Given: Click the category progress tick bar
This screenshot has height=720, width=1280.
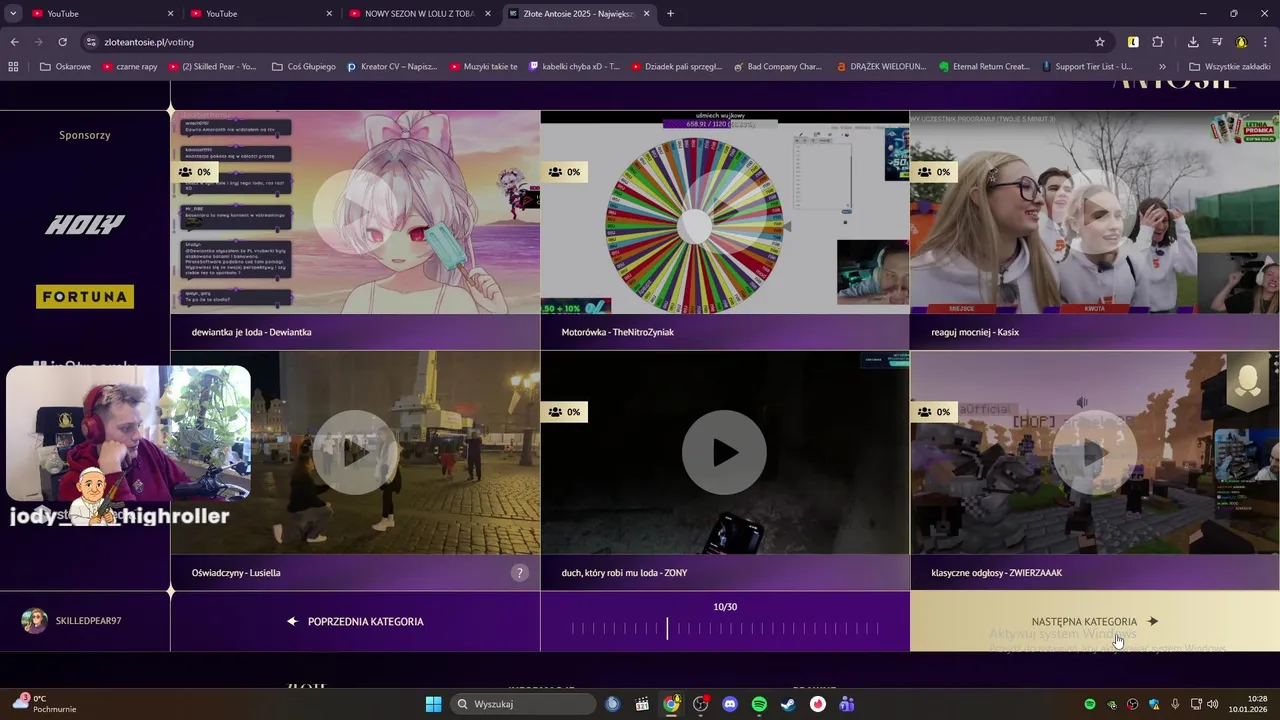Looking at the screenshot, I should [725, 628].
